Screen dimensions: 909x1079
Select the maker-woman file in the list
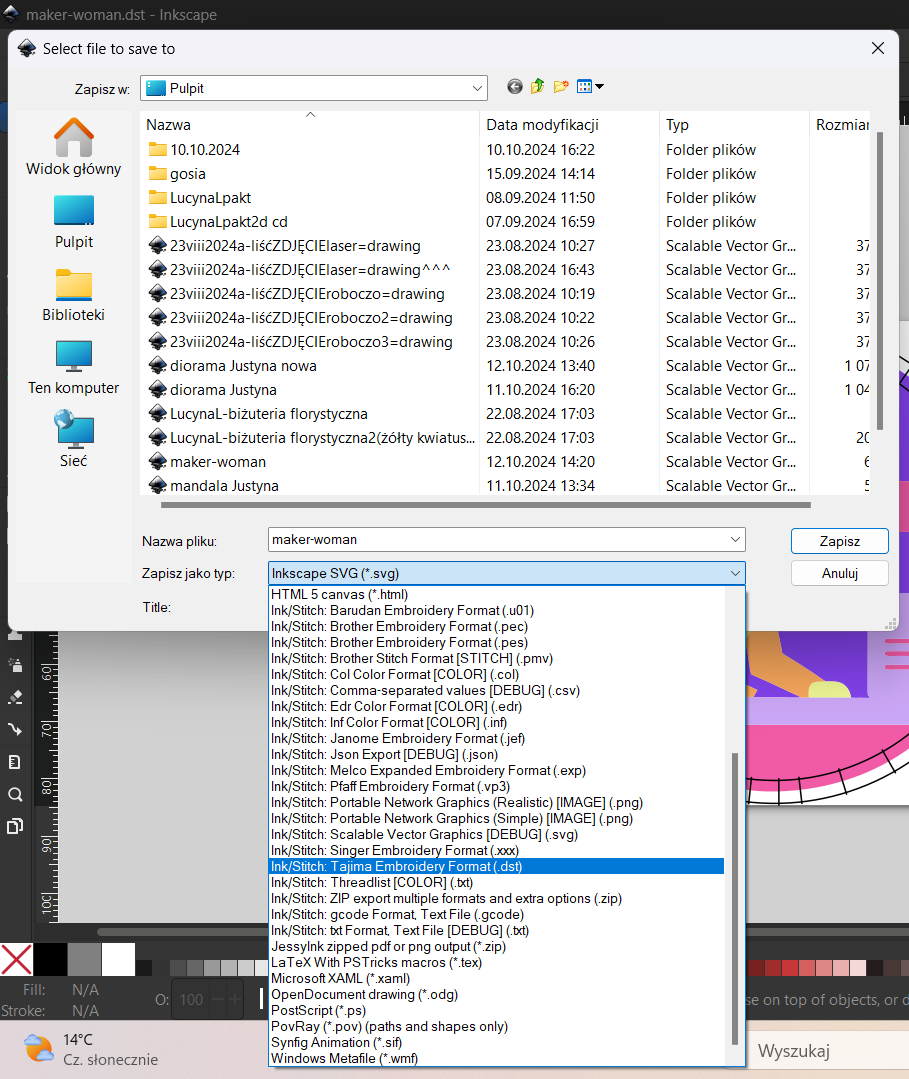click(217, 462)
